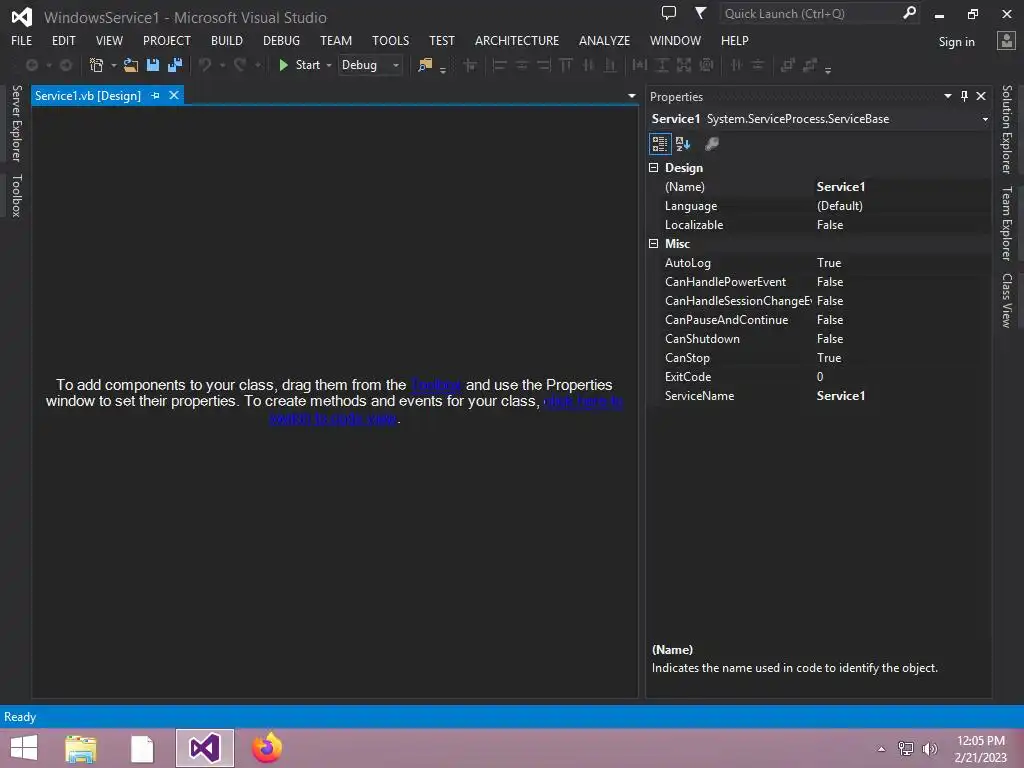This screenshot has width=1024, height=768.
Task: Open the WINDOW menu
Action: pyautogui.click(x=675, y=40)
